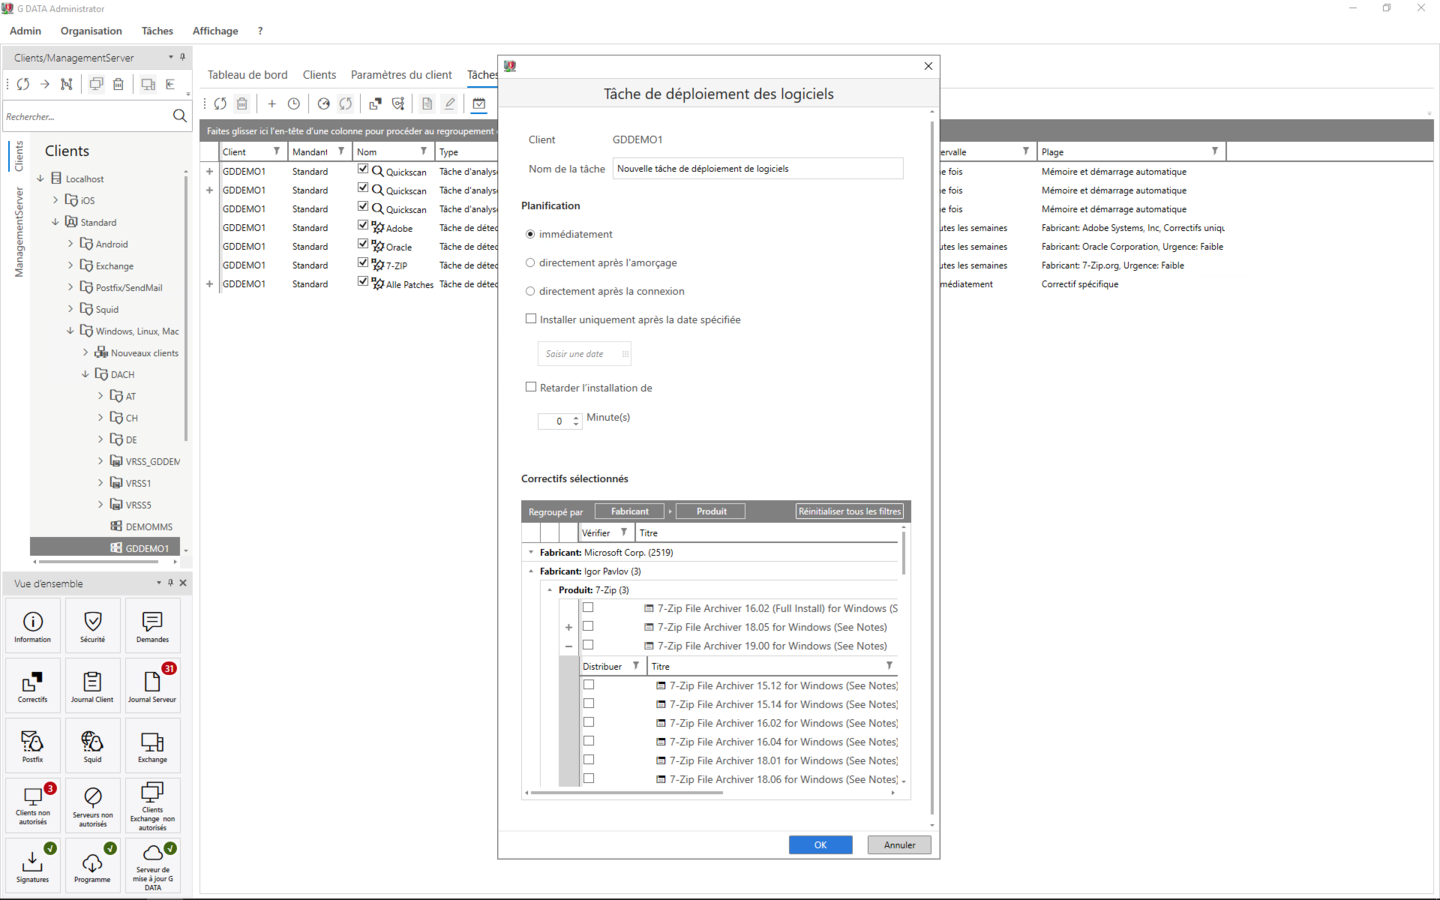
Task: Open the Programme status tile
Action: pyautogui.click(x=93, y=865)
